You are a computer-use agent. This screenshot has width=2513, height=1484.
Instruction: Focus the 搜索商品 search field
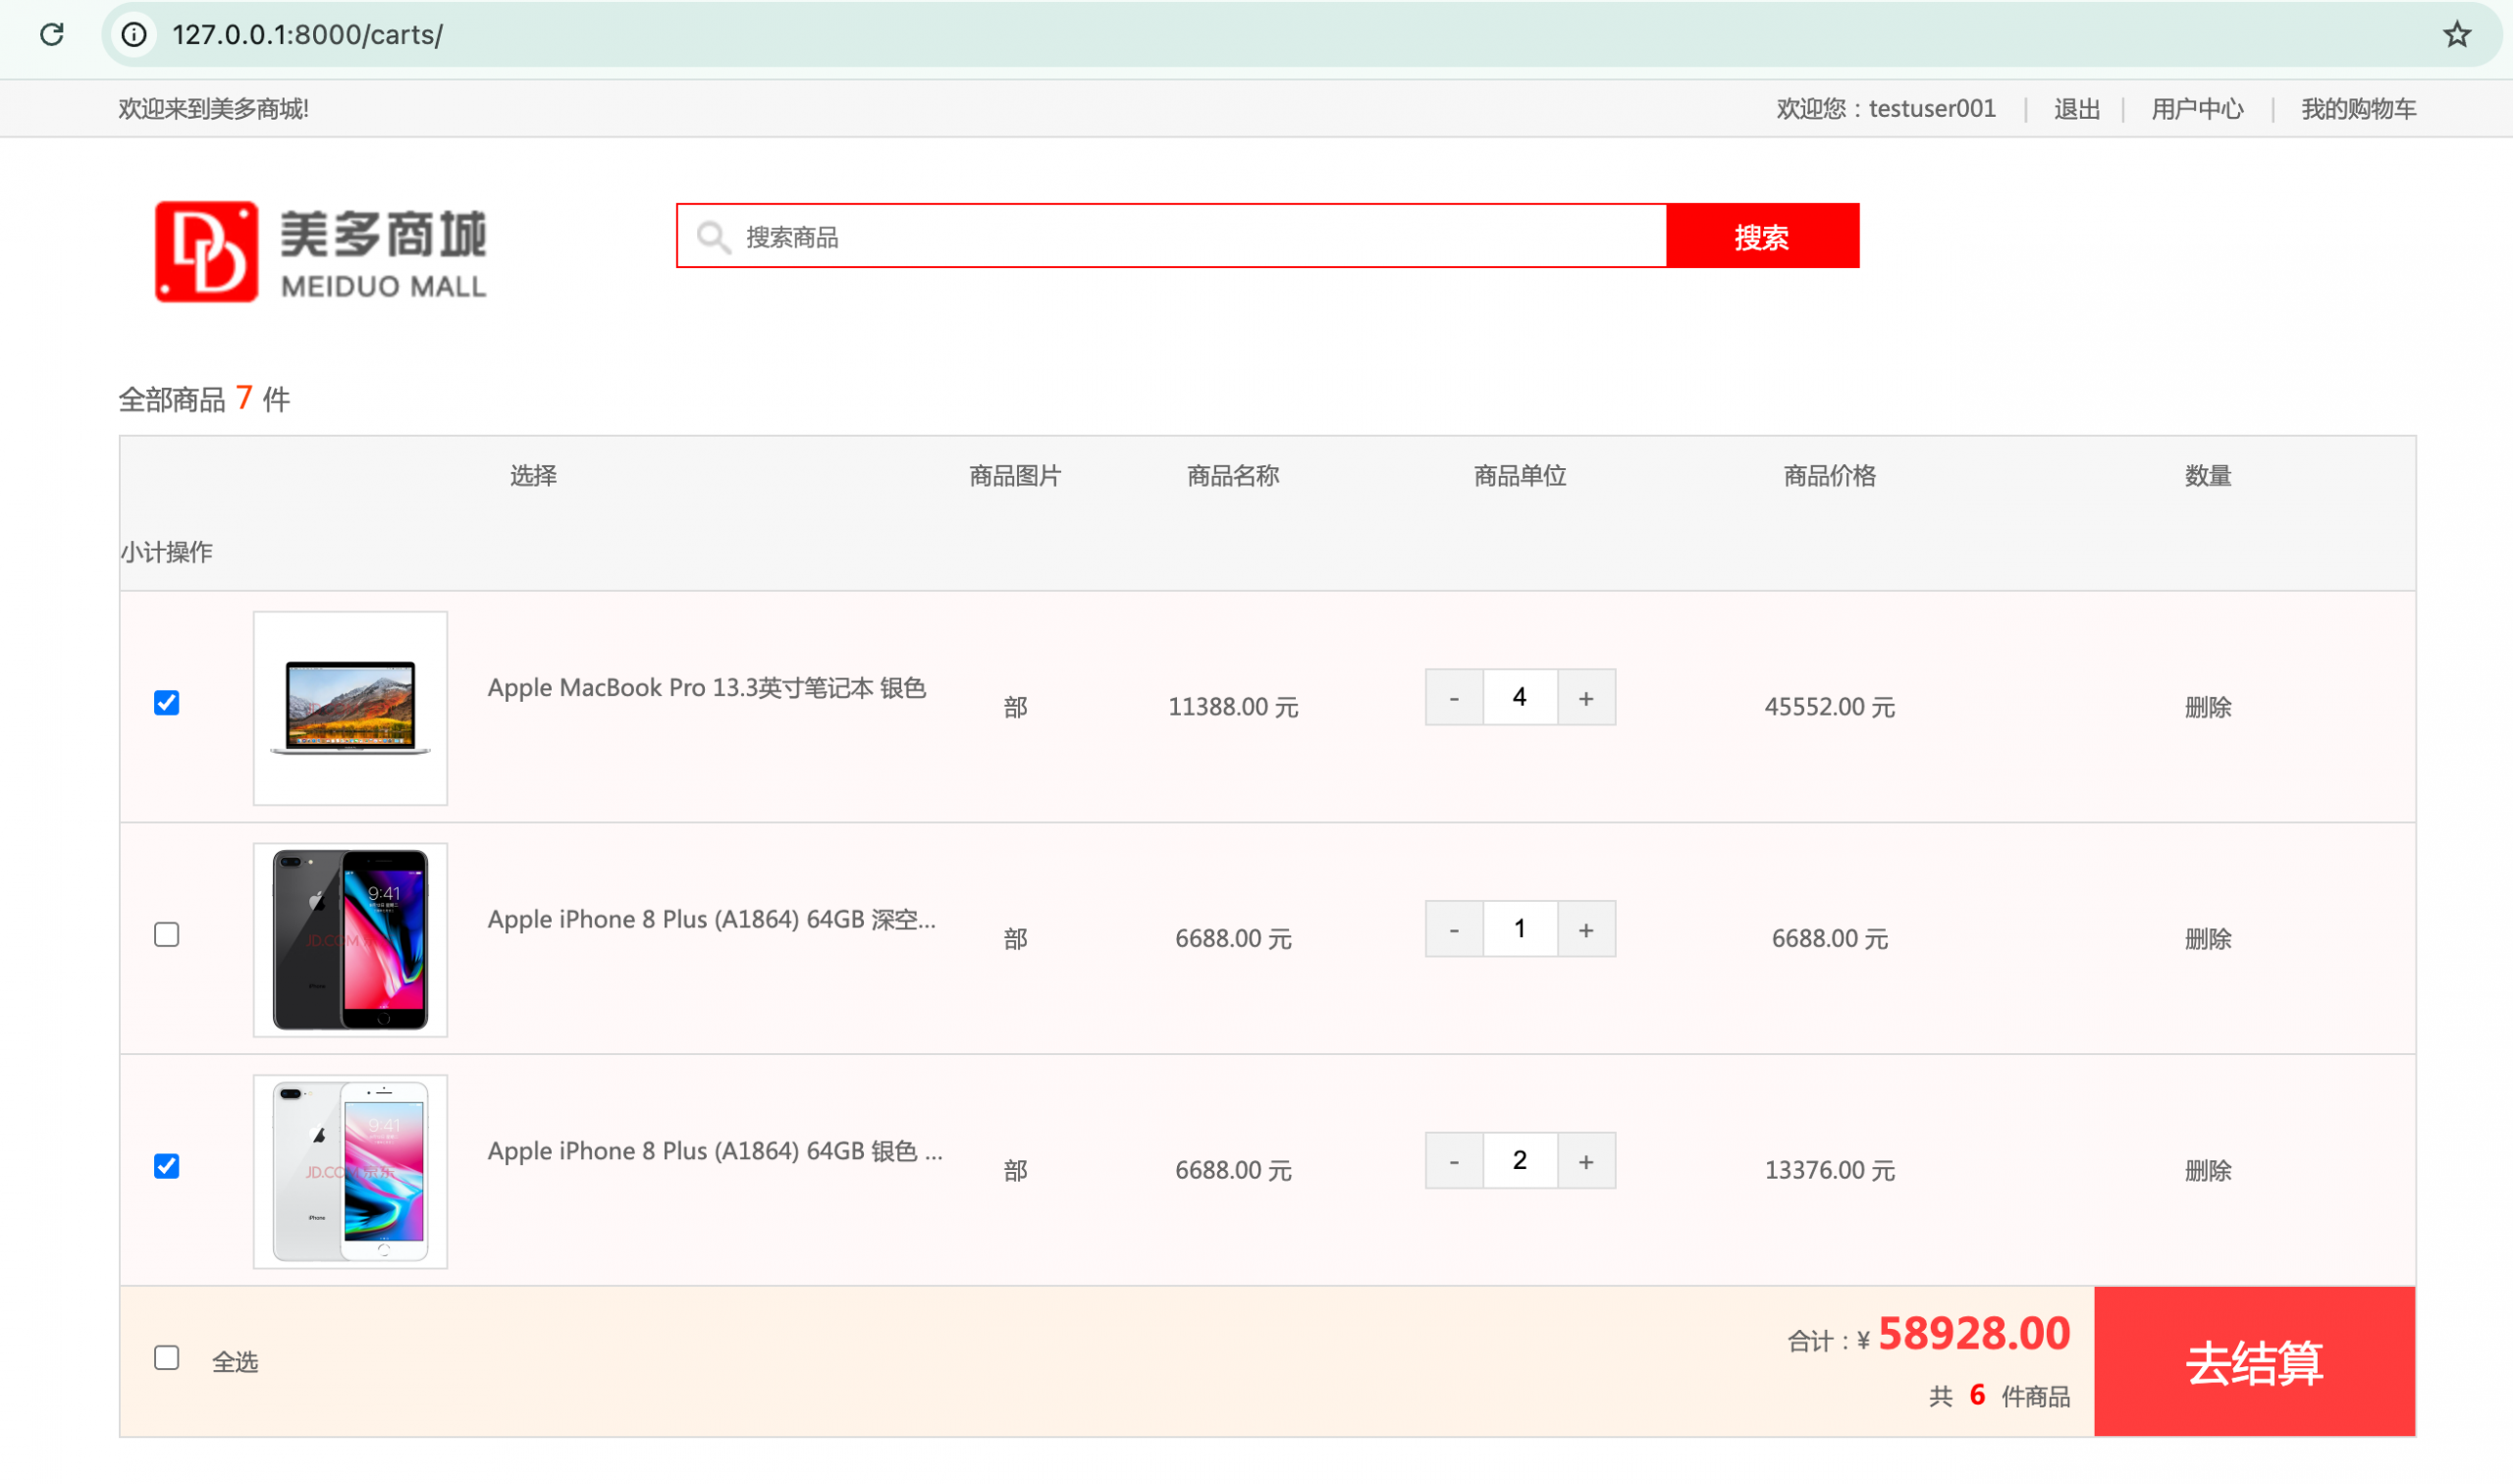coord(1171,236)
